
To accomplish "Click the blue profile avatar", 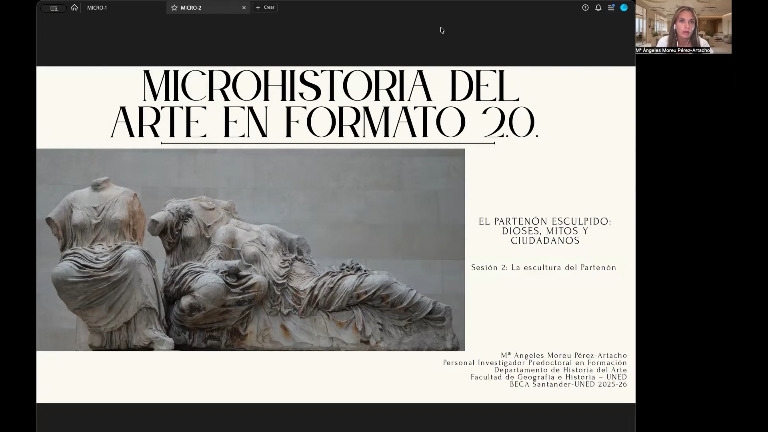I will click(x=624, y=7).
